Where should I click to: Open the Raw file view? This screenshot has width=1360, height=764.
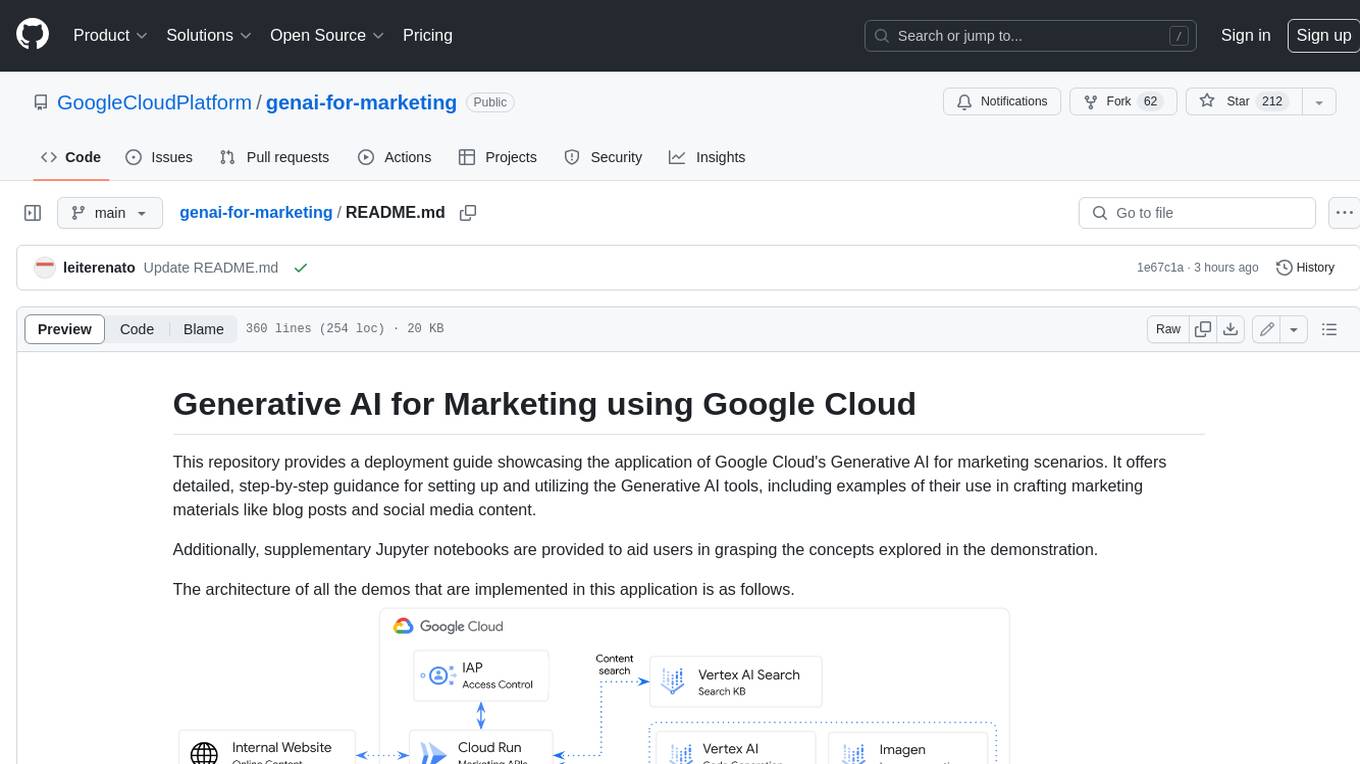pos(1168,329)
